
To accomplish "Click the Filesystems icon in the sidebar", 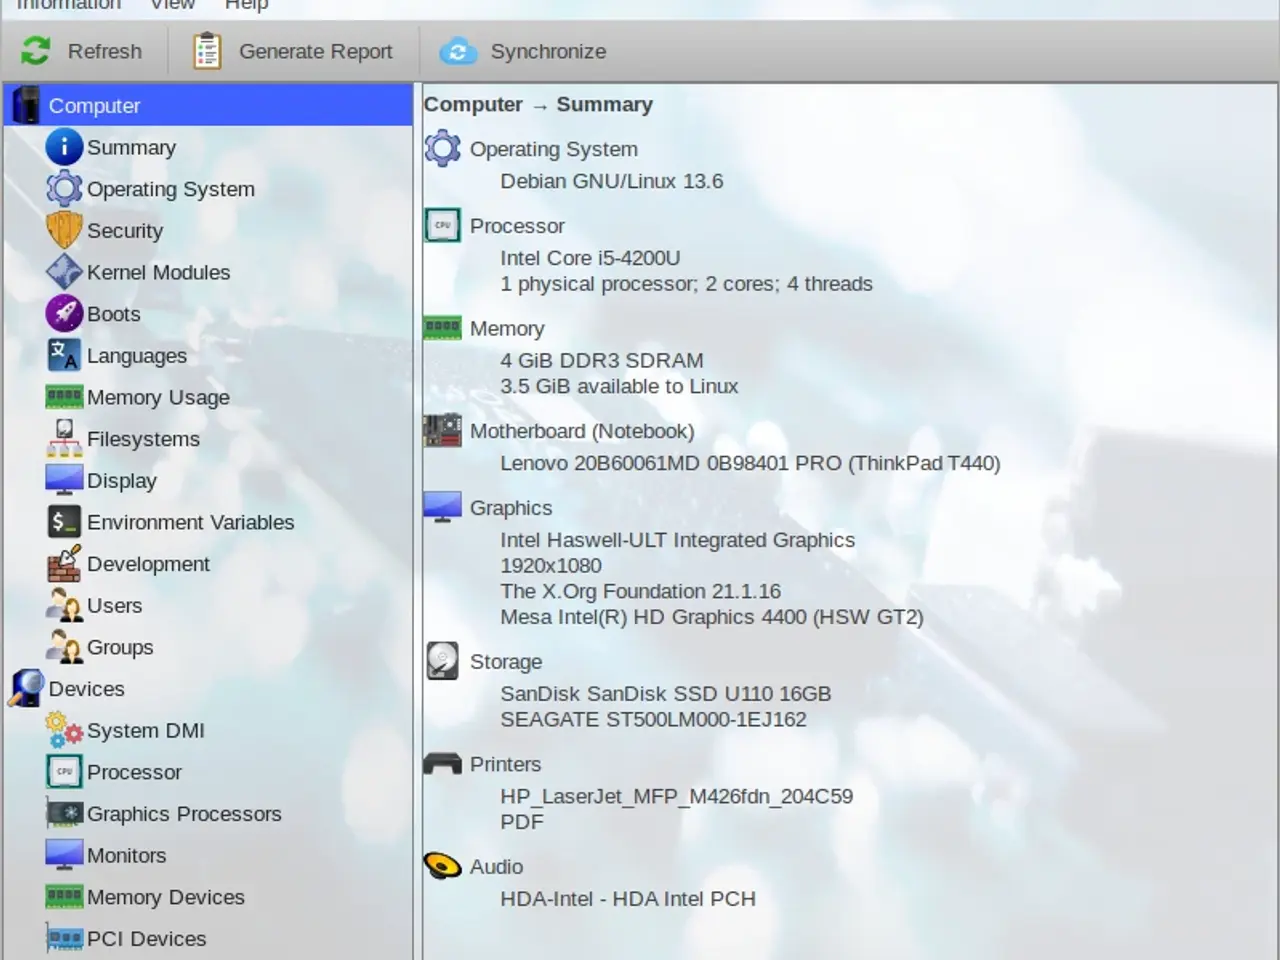I will [64, 438].
